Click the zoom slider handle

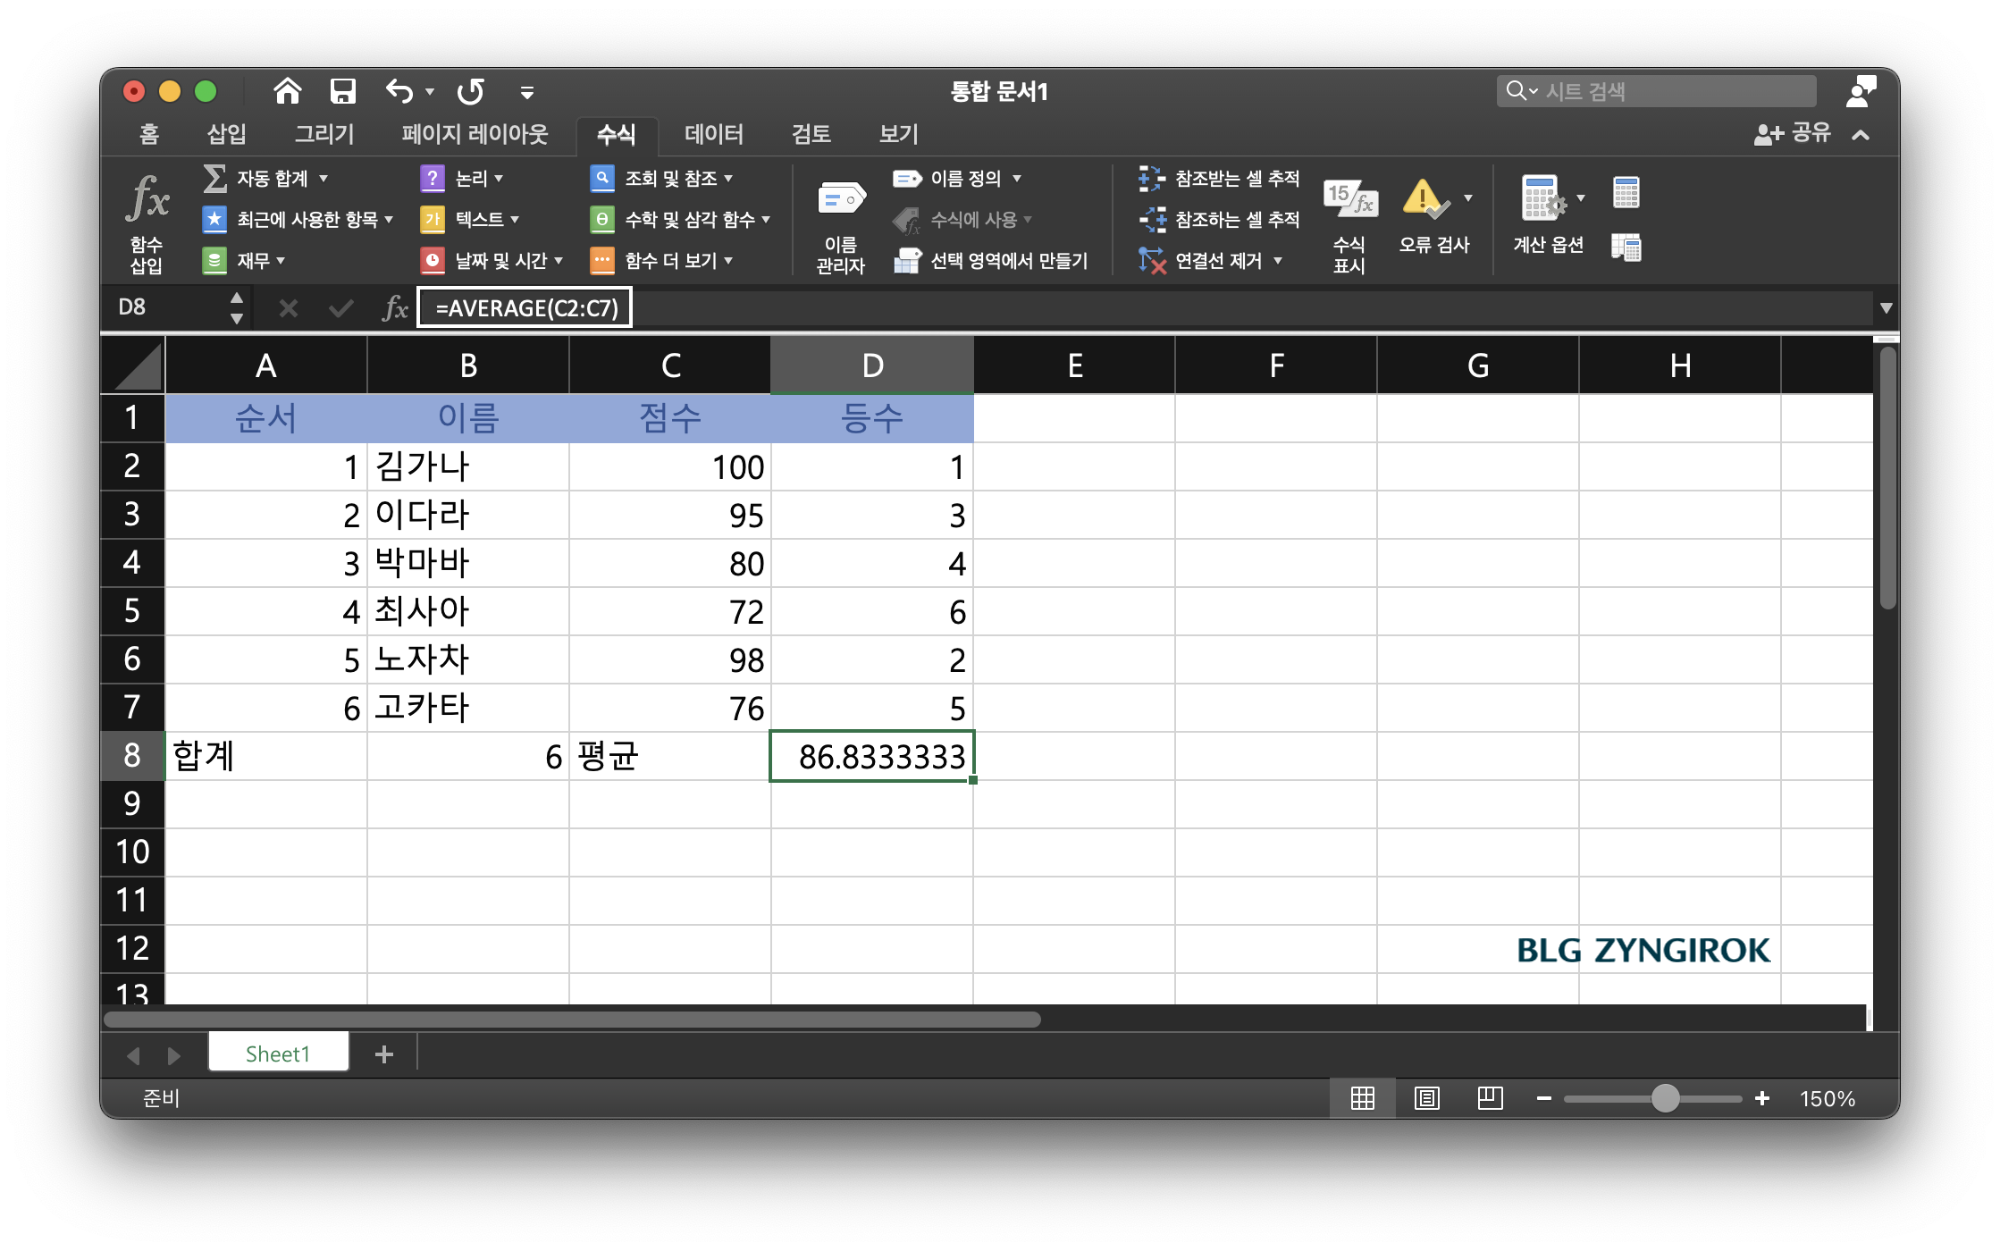1665,1098
